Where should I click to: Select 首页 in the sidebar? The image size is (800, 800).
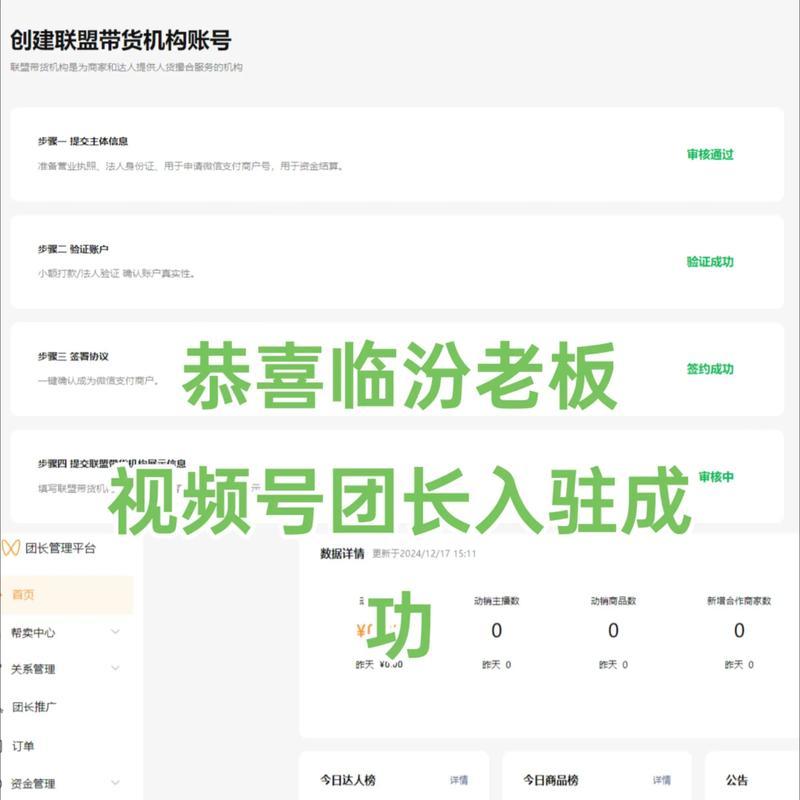(67, 594)
